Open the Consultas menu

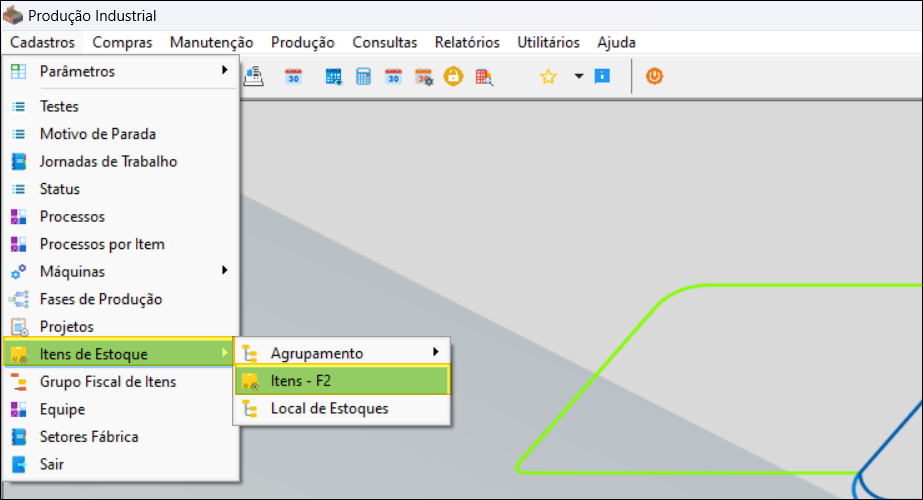[x=384, y=42]
